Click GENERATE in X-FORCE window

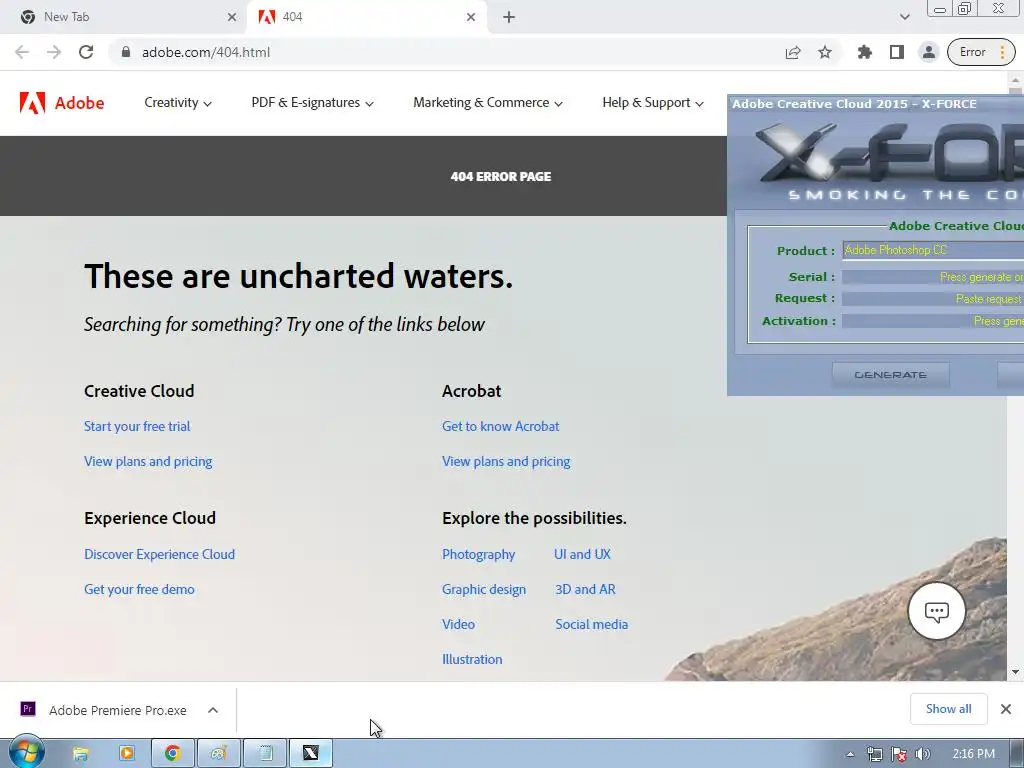[x=891, y=375]
